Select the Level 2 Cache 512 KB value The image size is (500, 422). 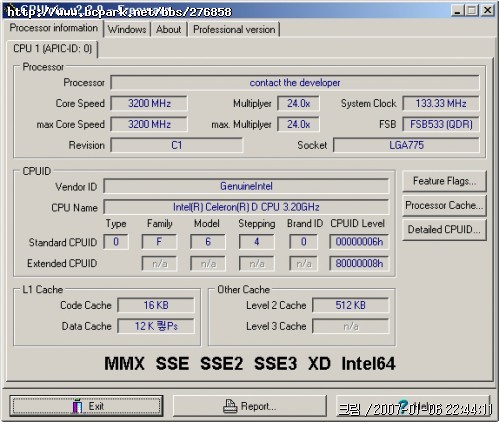coord(351,305)
